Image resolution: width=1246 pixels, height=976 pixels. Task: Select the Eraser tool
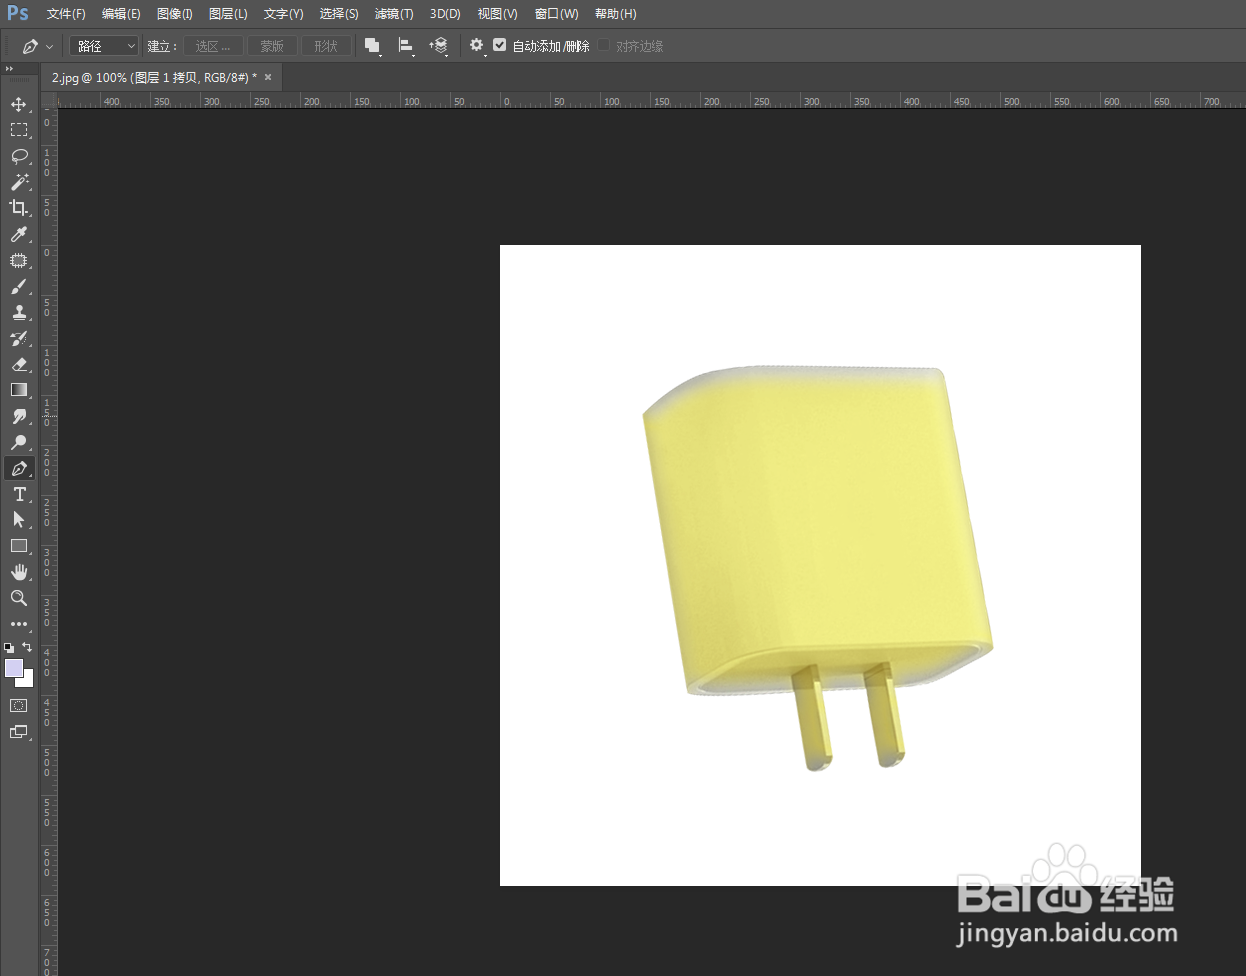(x=19, y=364)
